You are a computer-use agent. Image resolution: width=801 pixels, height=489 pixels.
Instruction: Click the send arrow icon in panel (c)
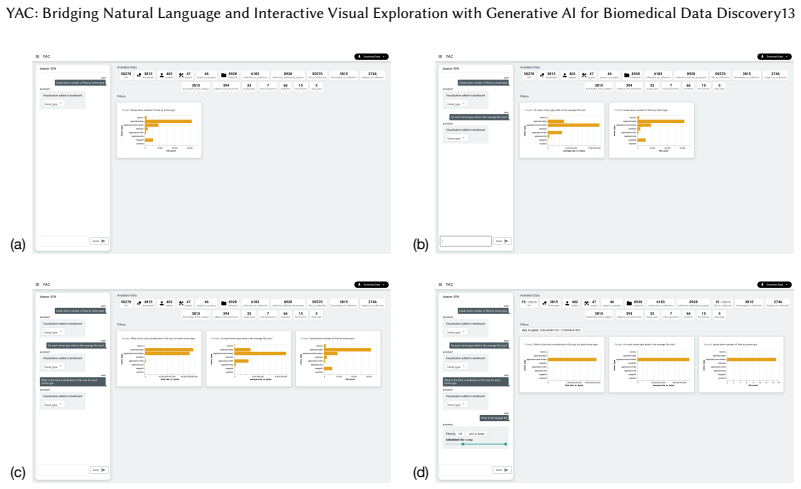103,470
